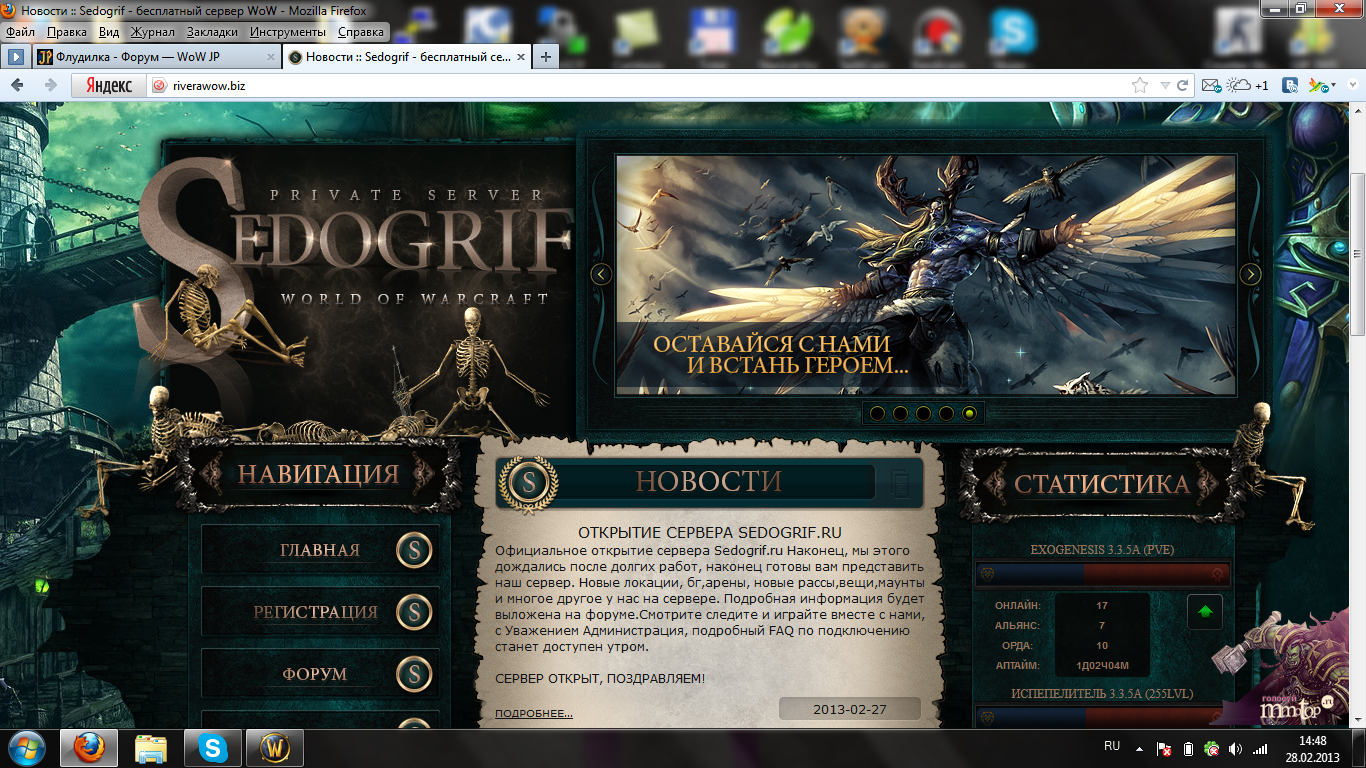The width and height of the screenshot is (1366, 768).
Task: Bookmark this page with the star icon
Action: coord(1140,86)
